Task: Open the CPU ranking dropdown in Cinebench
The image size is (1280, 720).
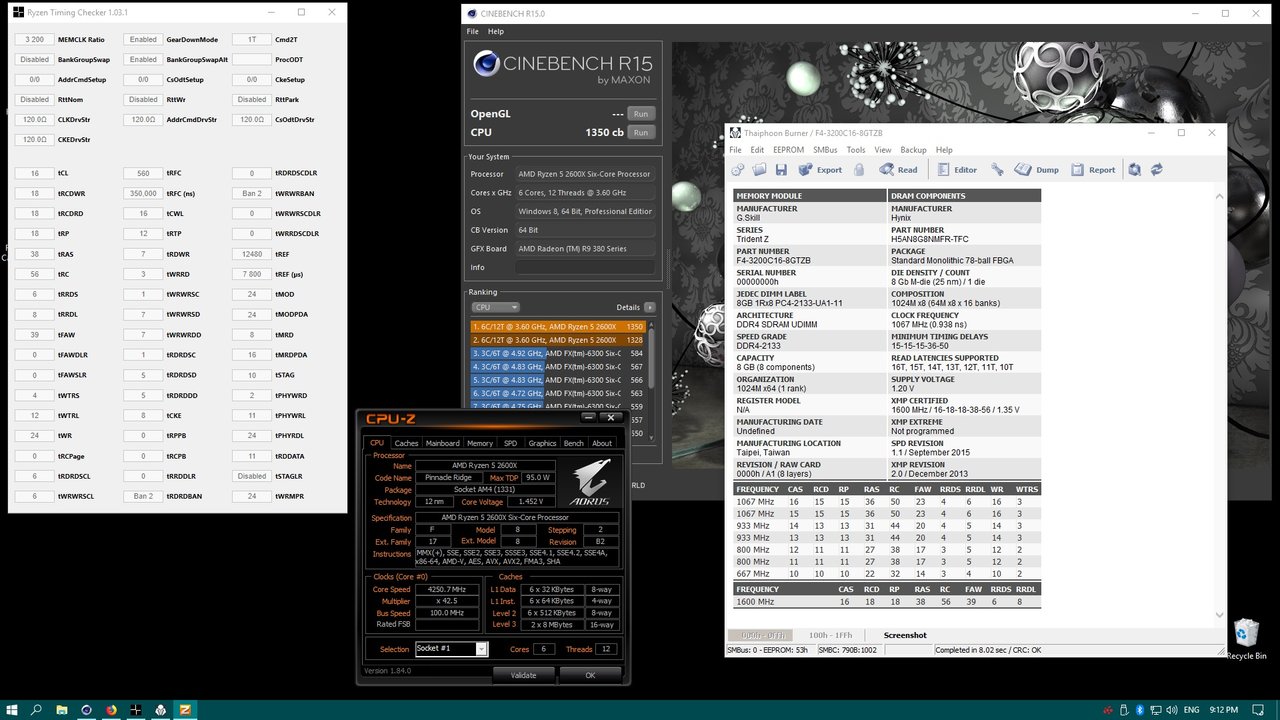Action: [496, 307]
